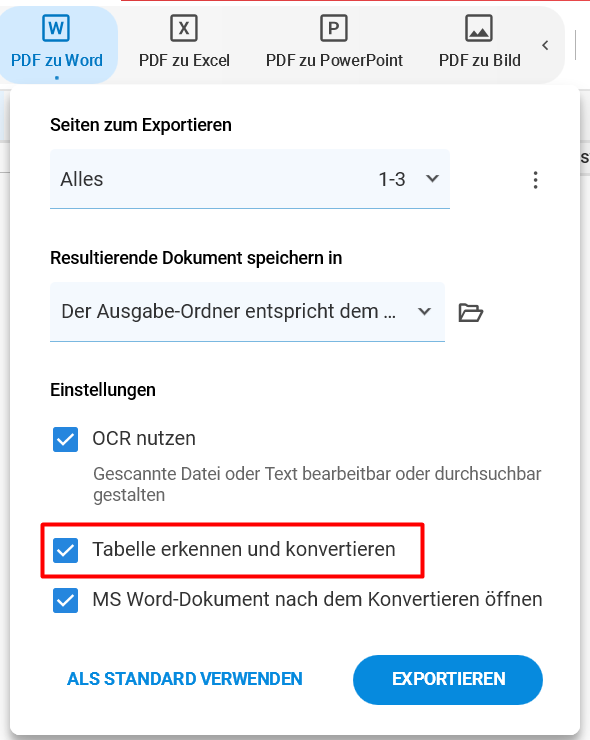Viewport: 590px width, 740px height.
Task: Click the OCR nutzen label text
Action: click(x=144, y=438)
